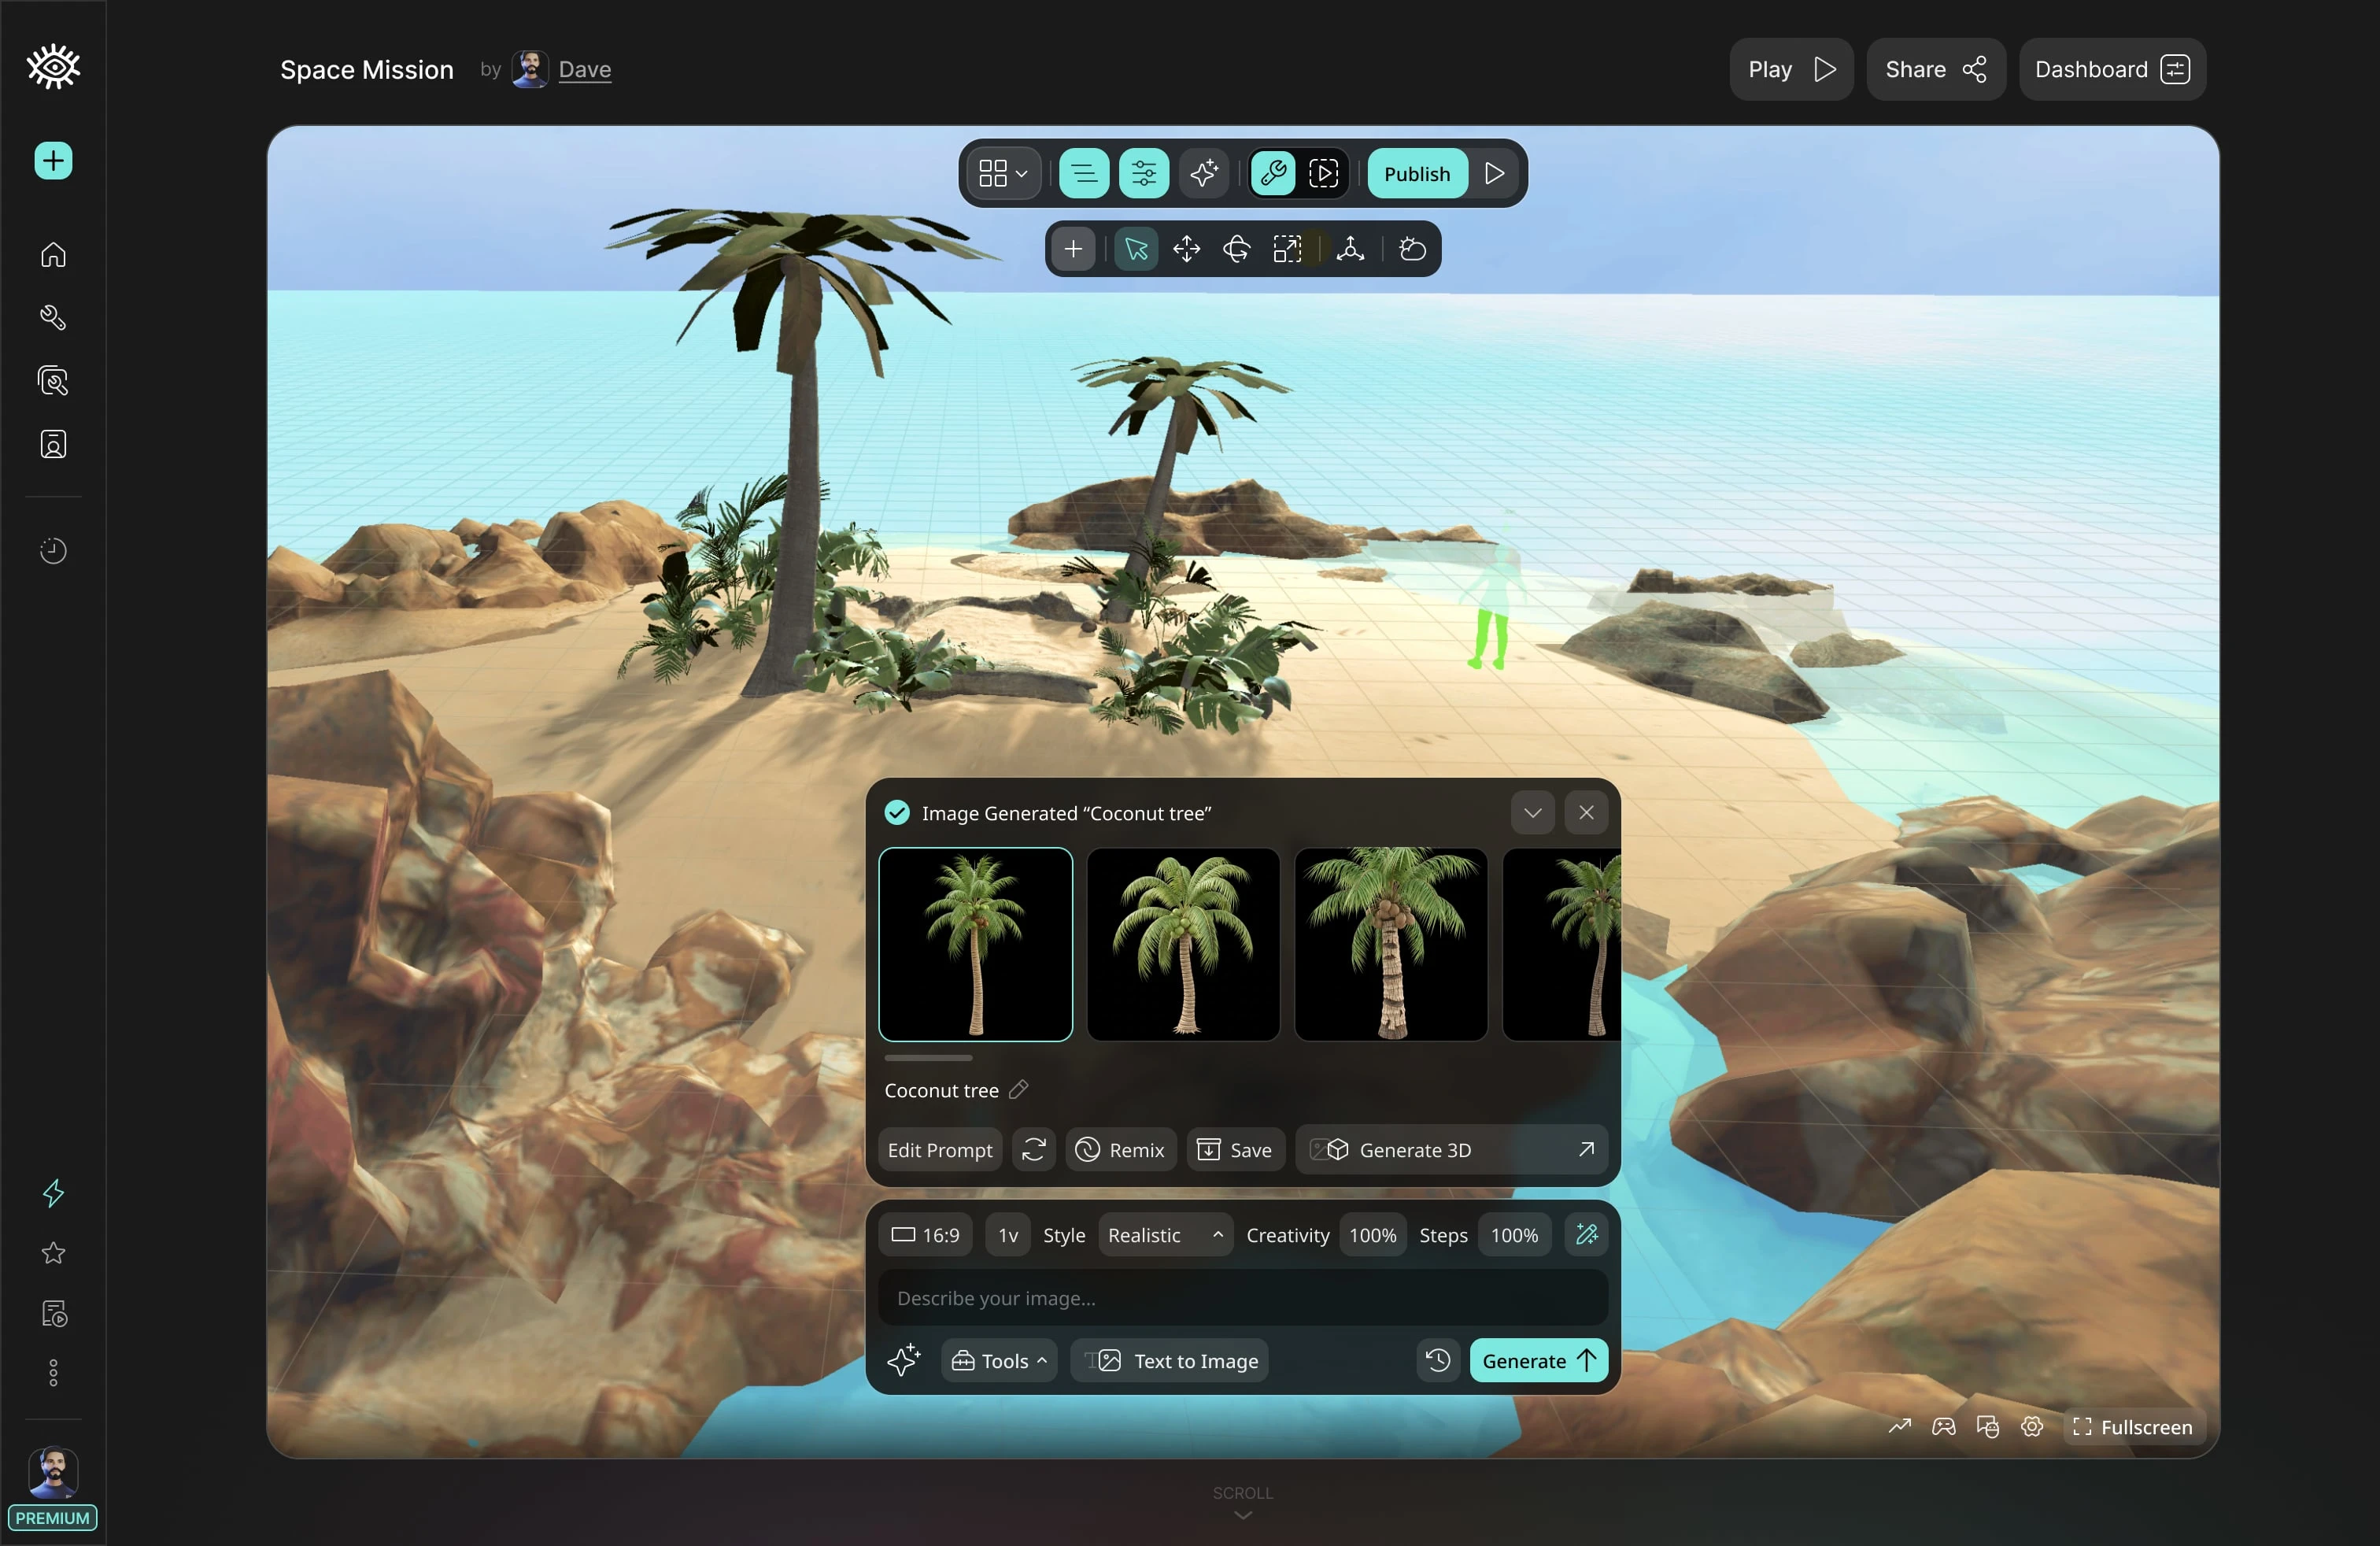The width and height of the screenshot is (2380, 1546).
Task: Toggle the sliders properties panel button
Action: coord(1143,174)
